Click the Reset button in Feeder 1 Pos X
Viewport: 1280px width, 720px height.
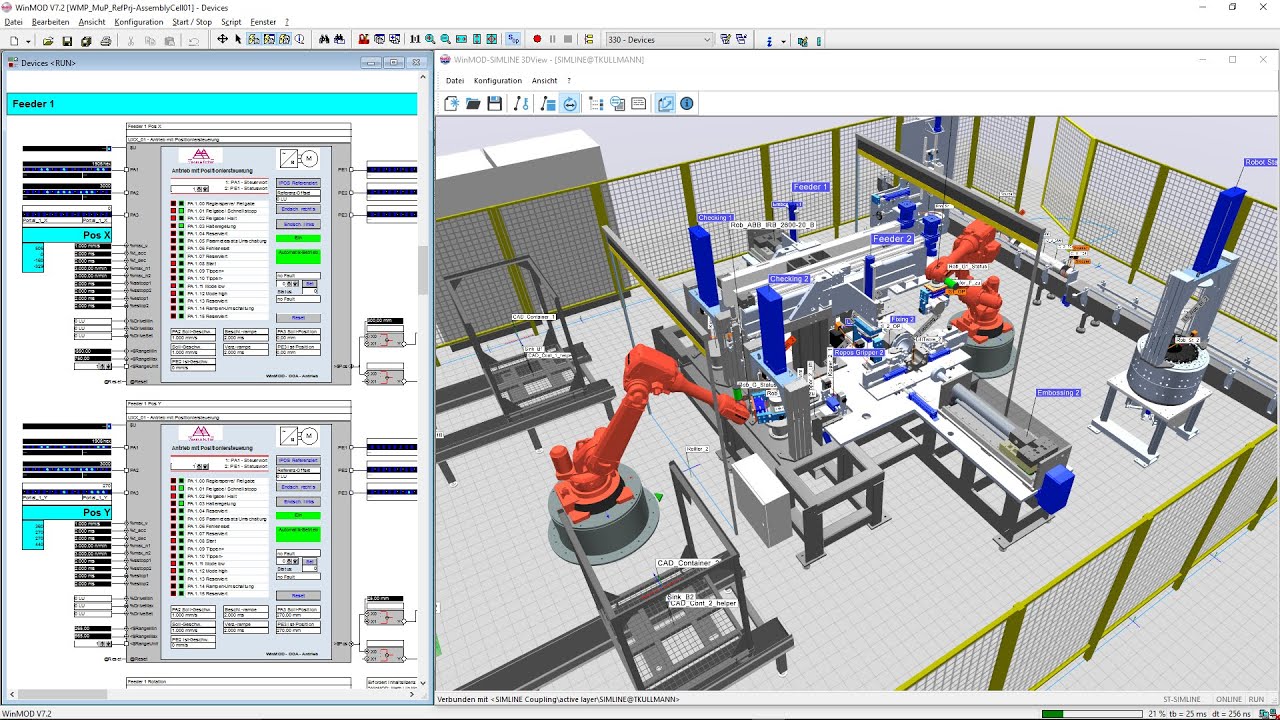[298, 317]
